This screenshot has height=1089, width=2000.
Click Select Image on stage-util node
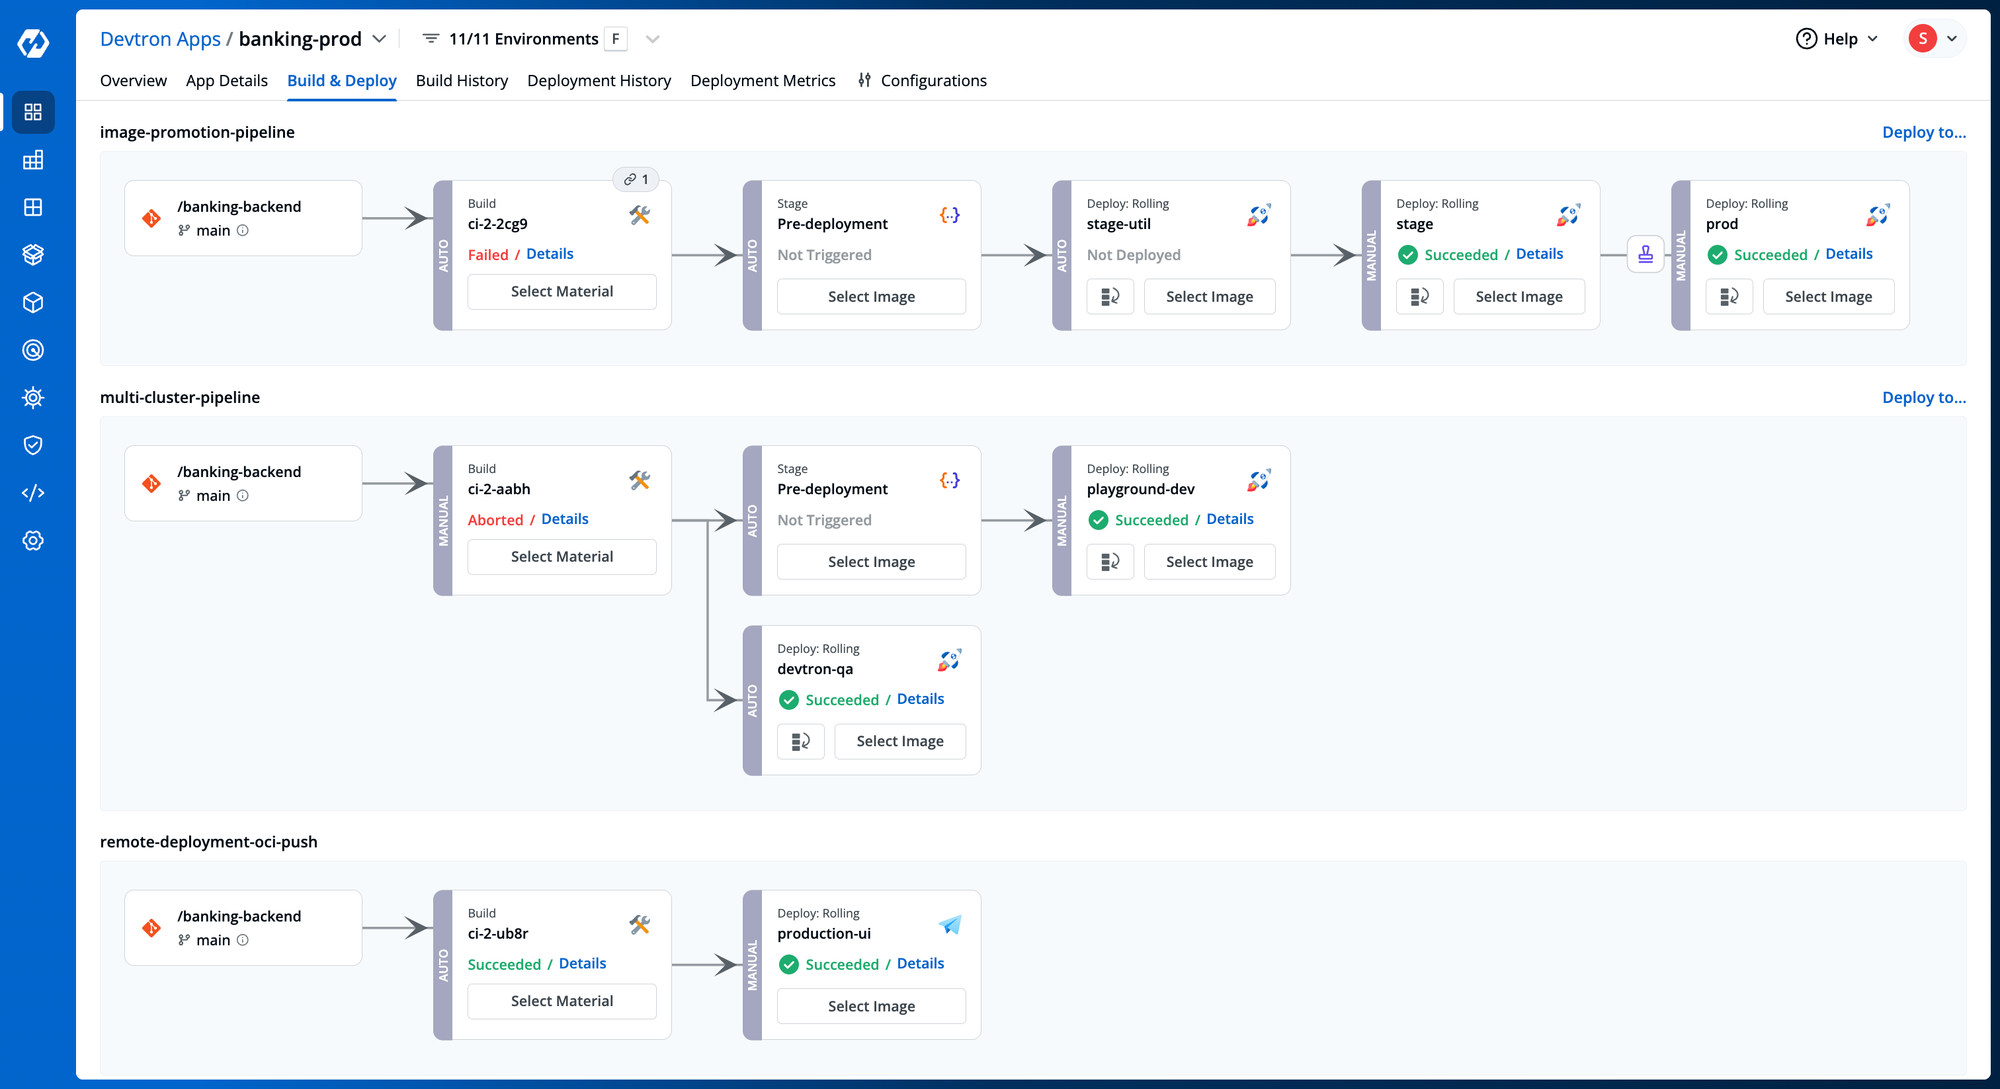(1210, 297)
